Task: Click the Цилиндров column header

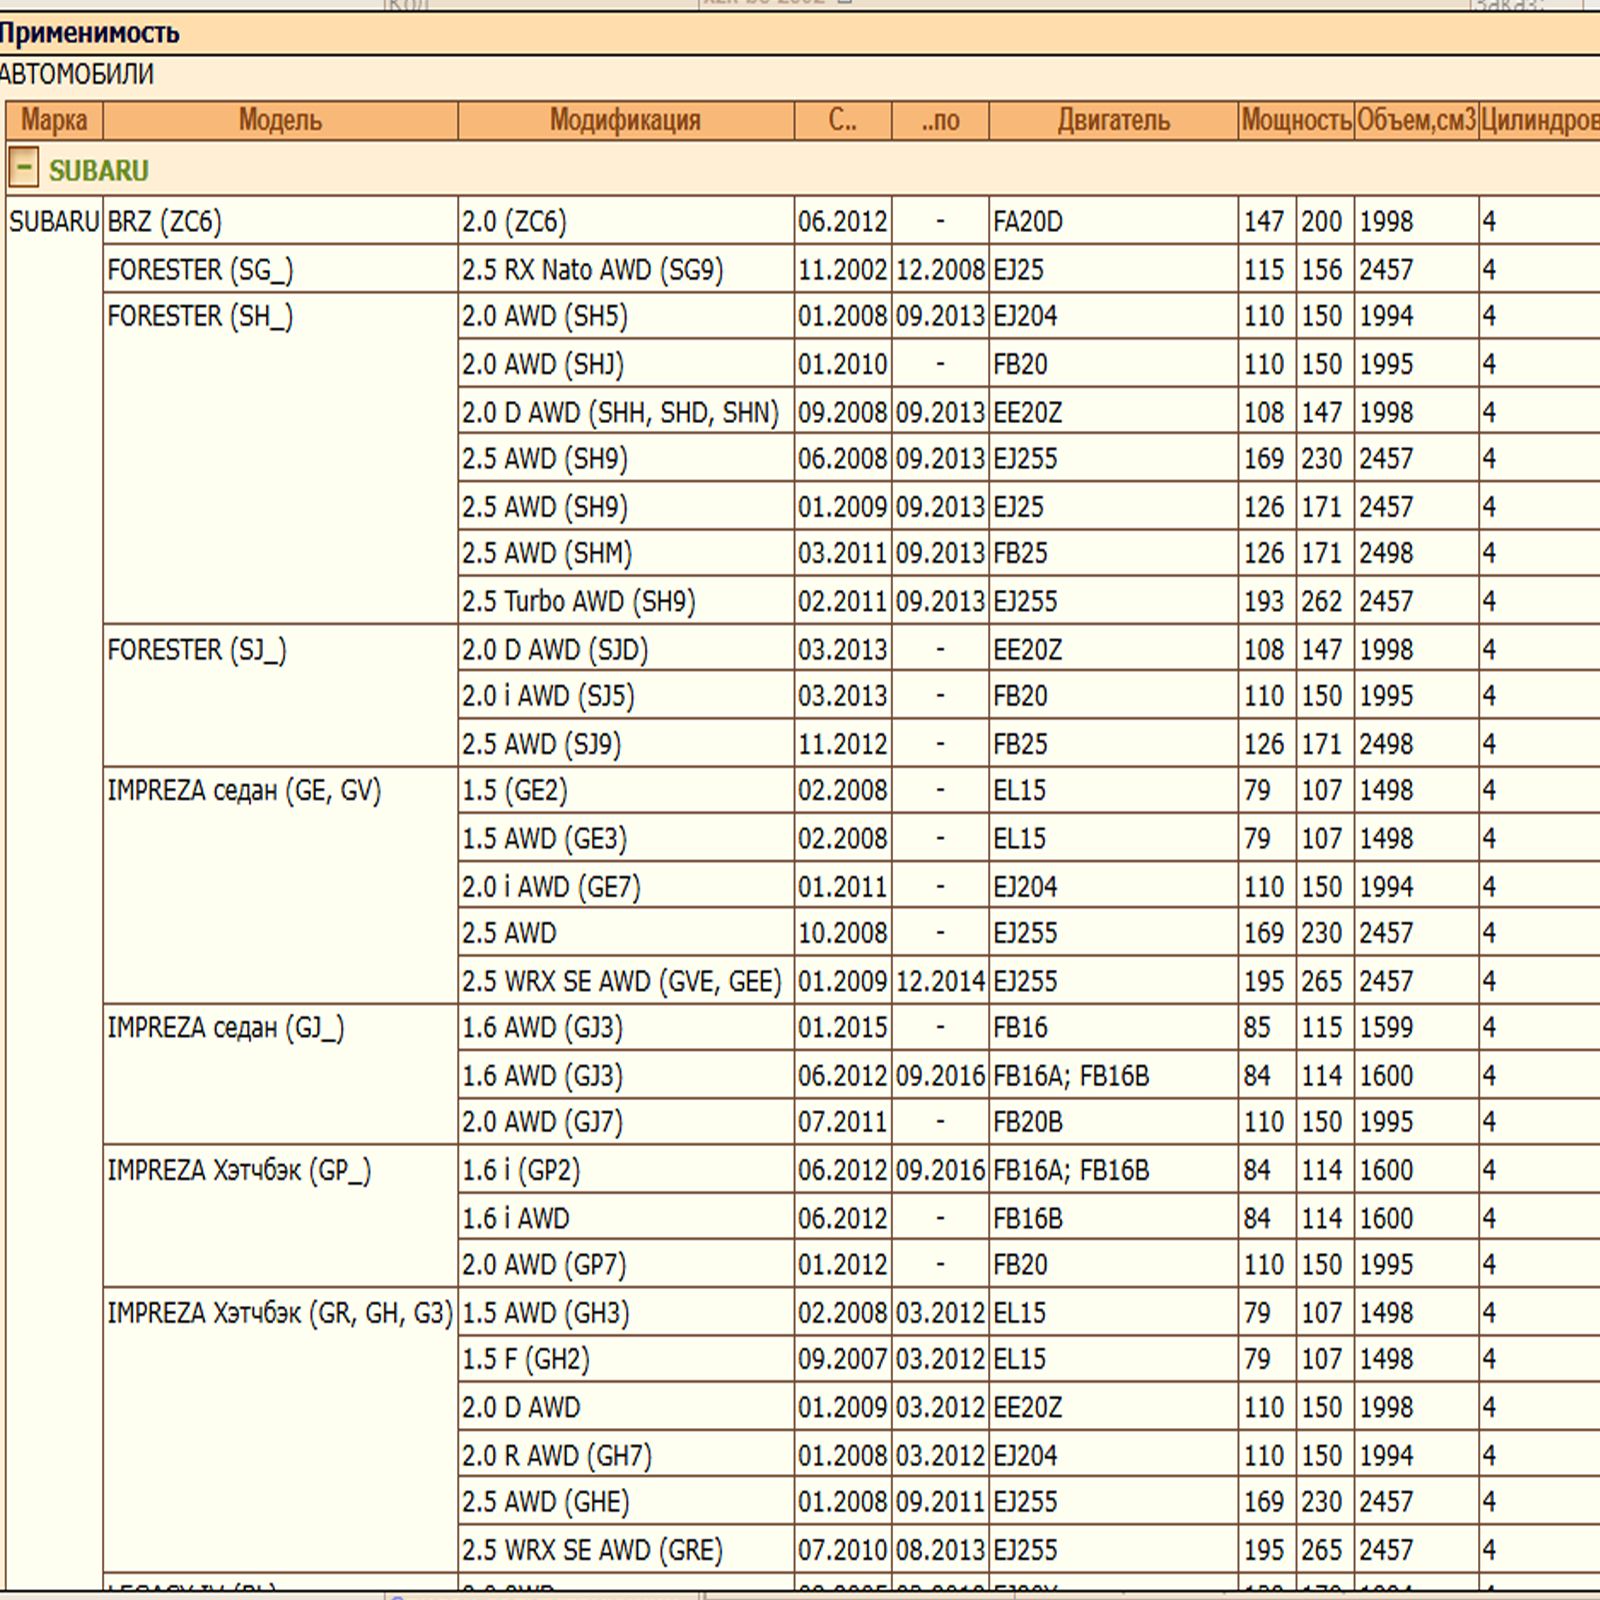Action: pos(1539,121)
